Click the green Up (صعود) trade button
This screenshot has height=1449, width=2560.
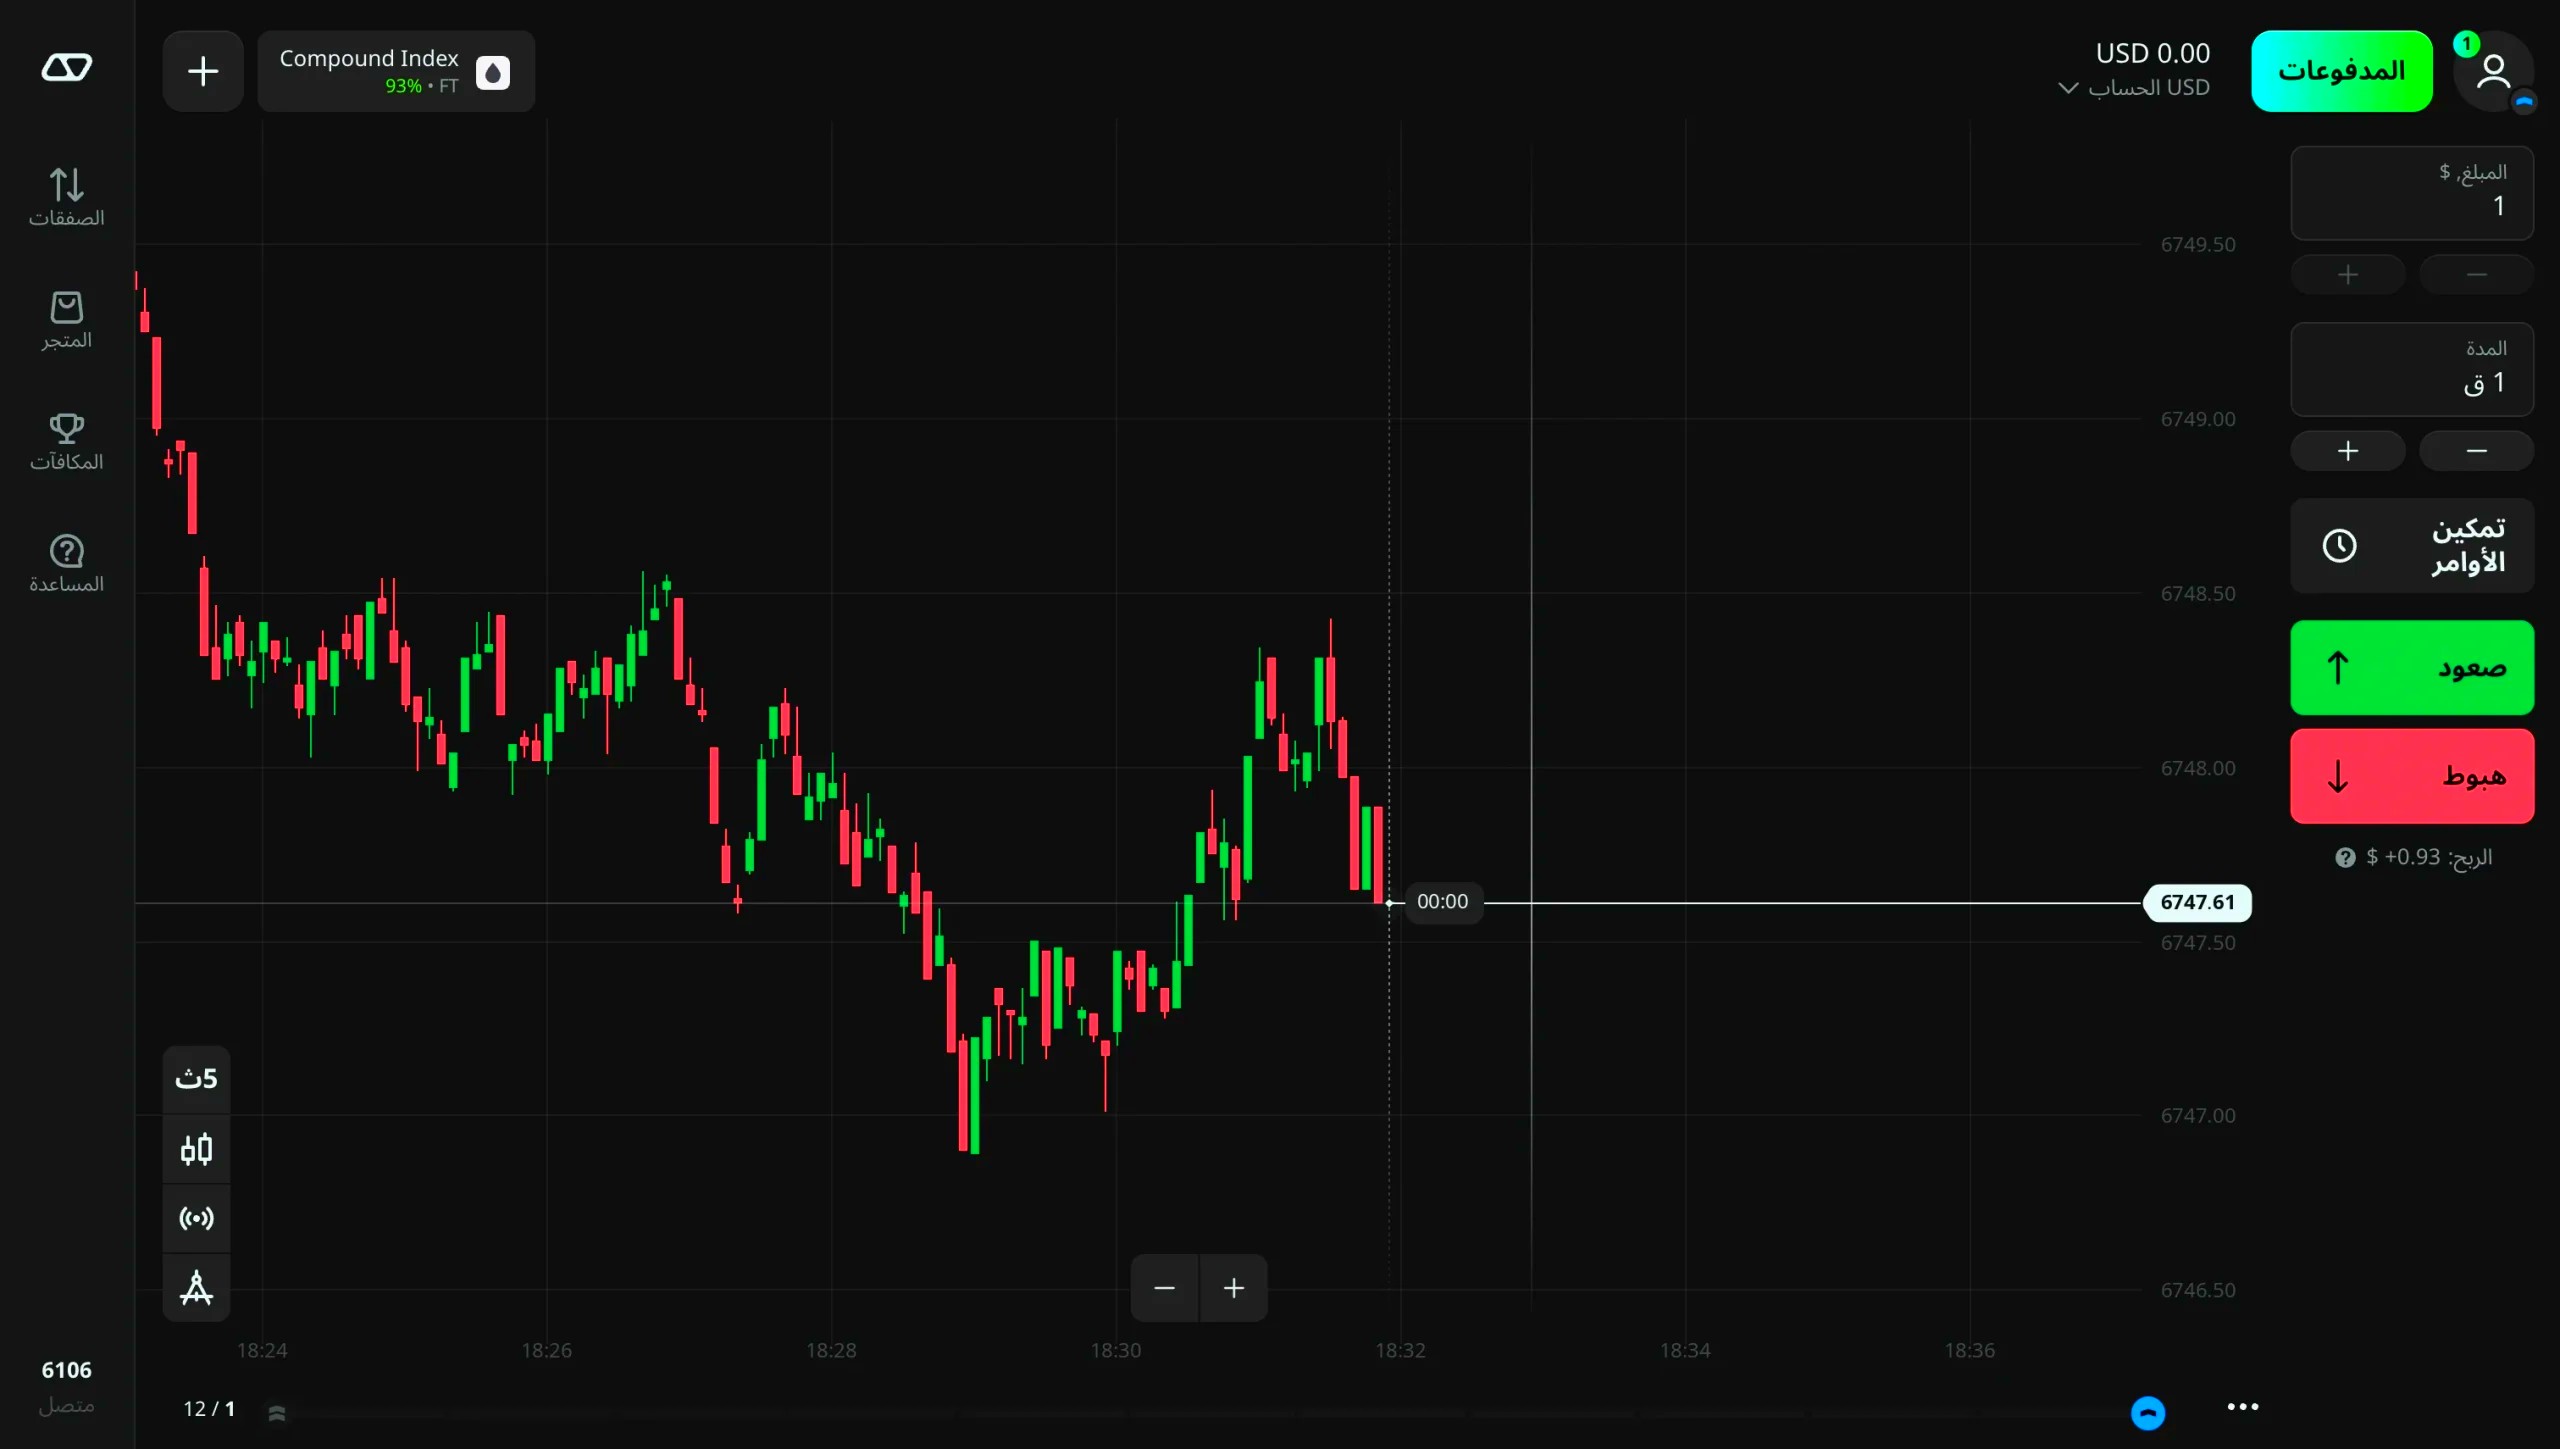tap(2411, 667)
